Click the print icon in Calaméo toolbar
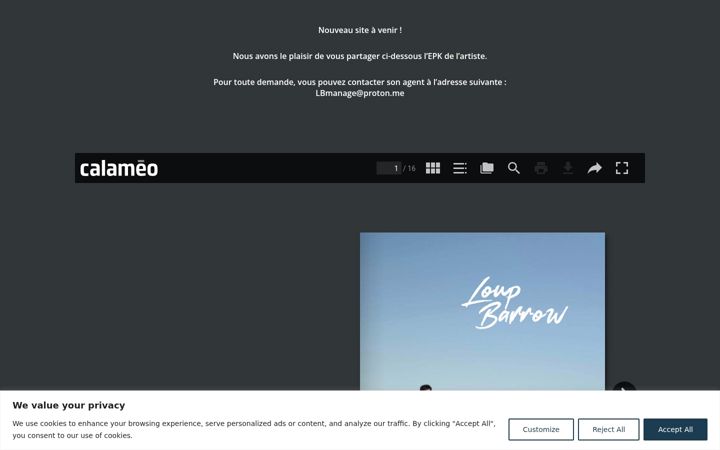Screen dimensions: 720x450 pos(541,168)
